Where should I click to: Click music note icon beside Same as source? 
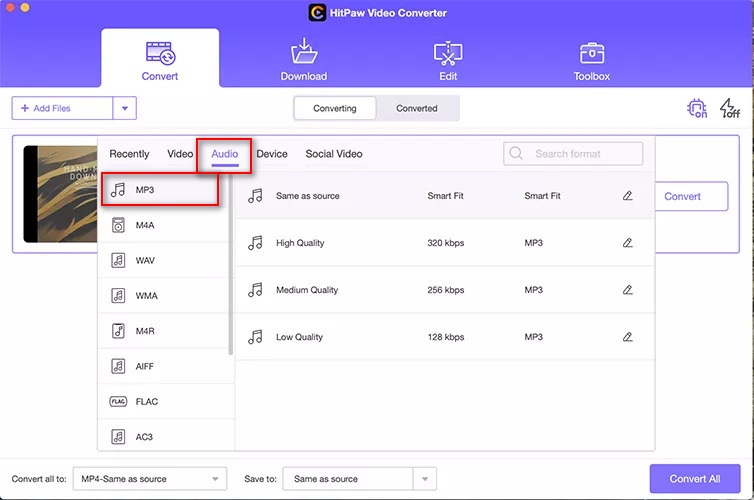coord(255,196)
